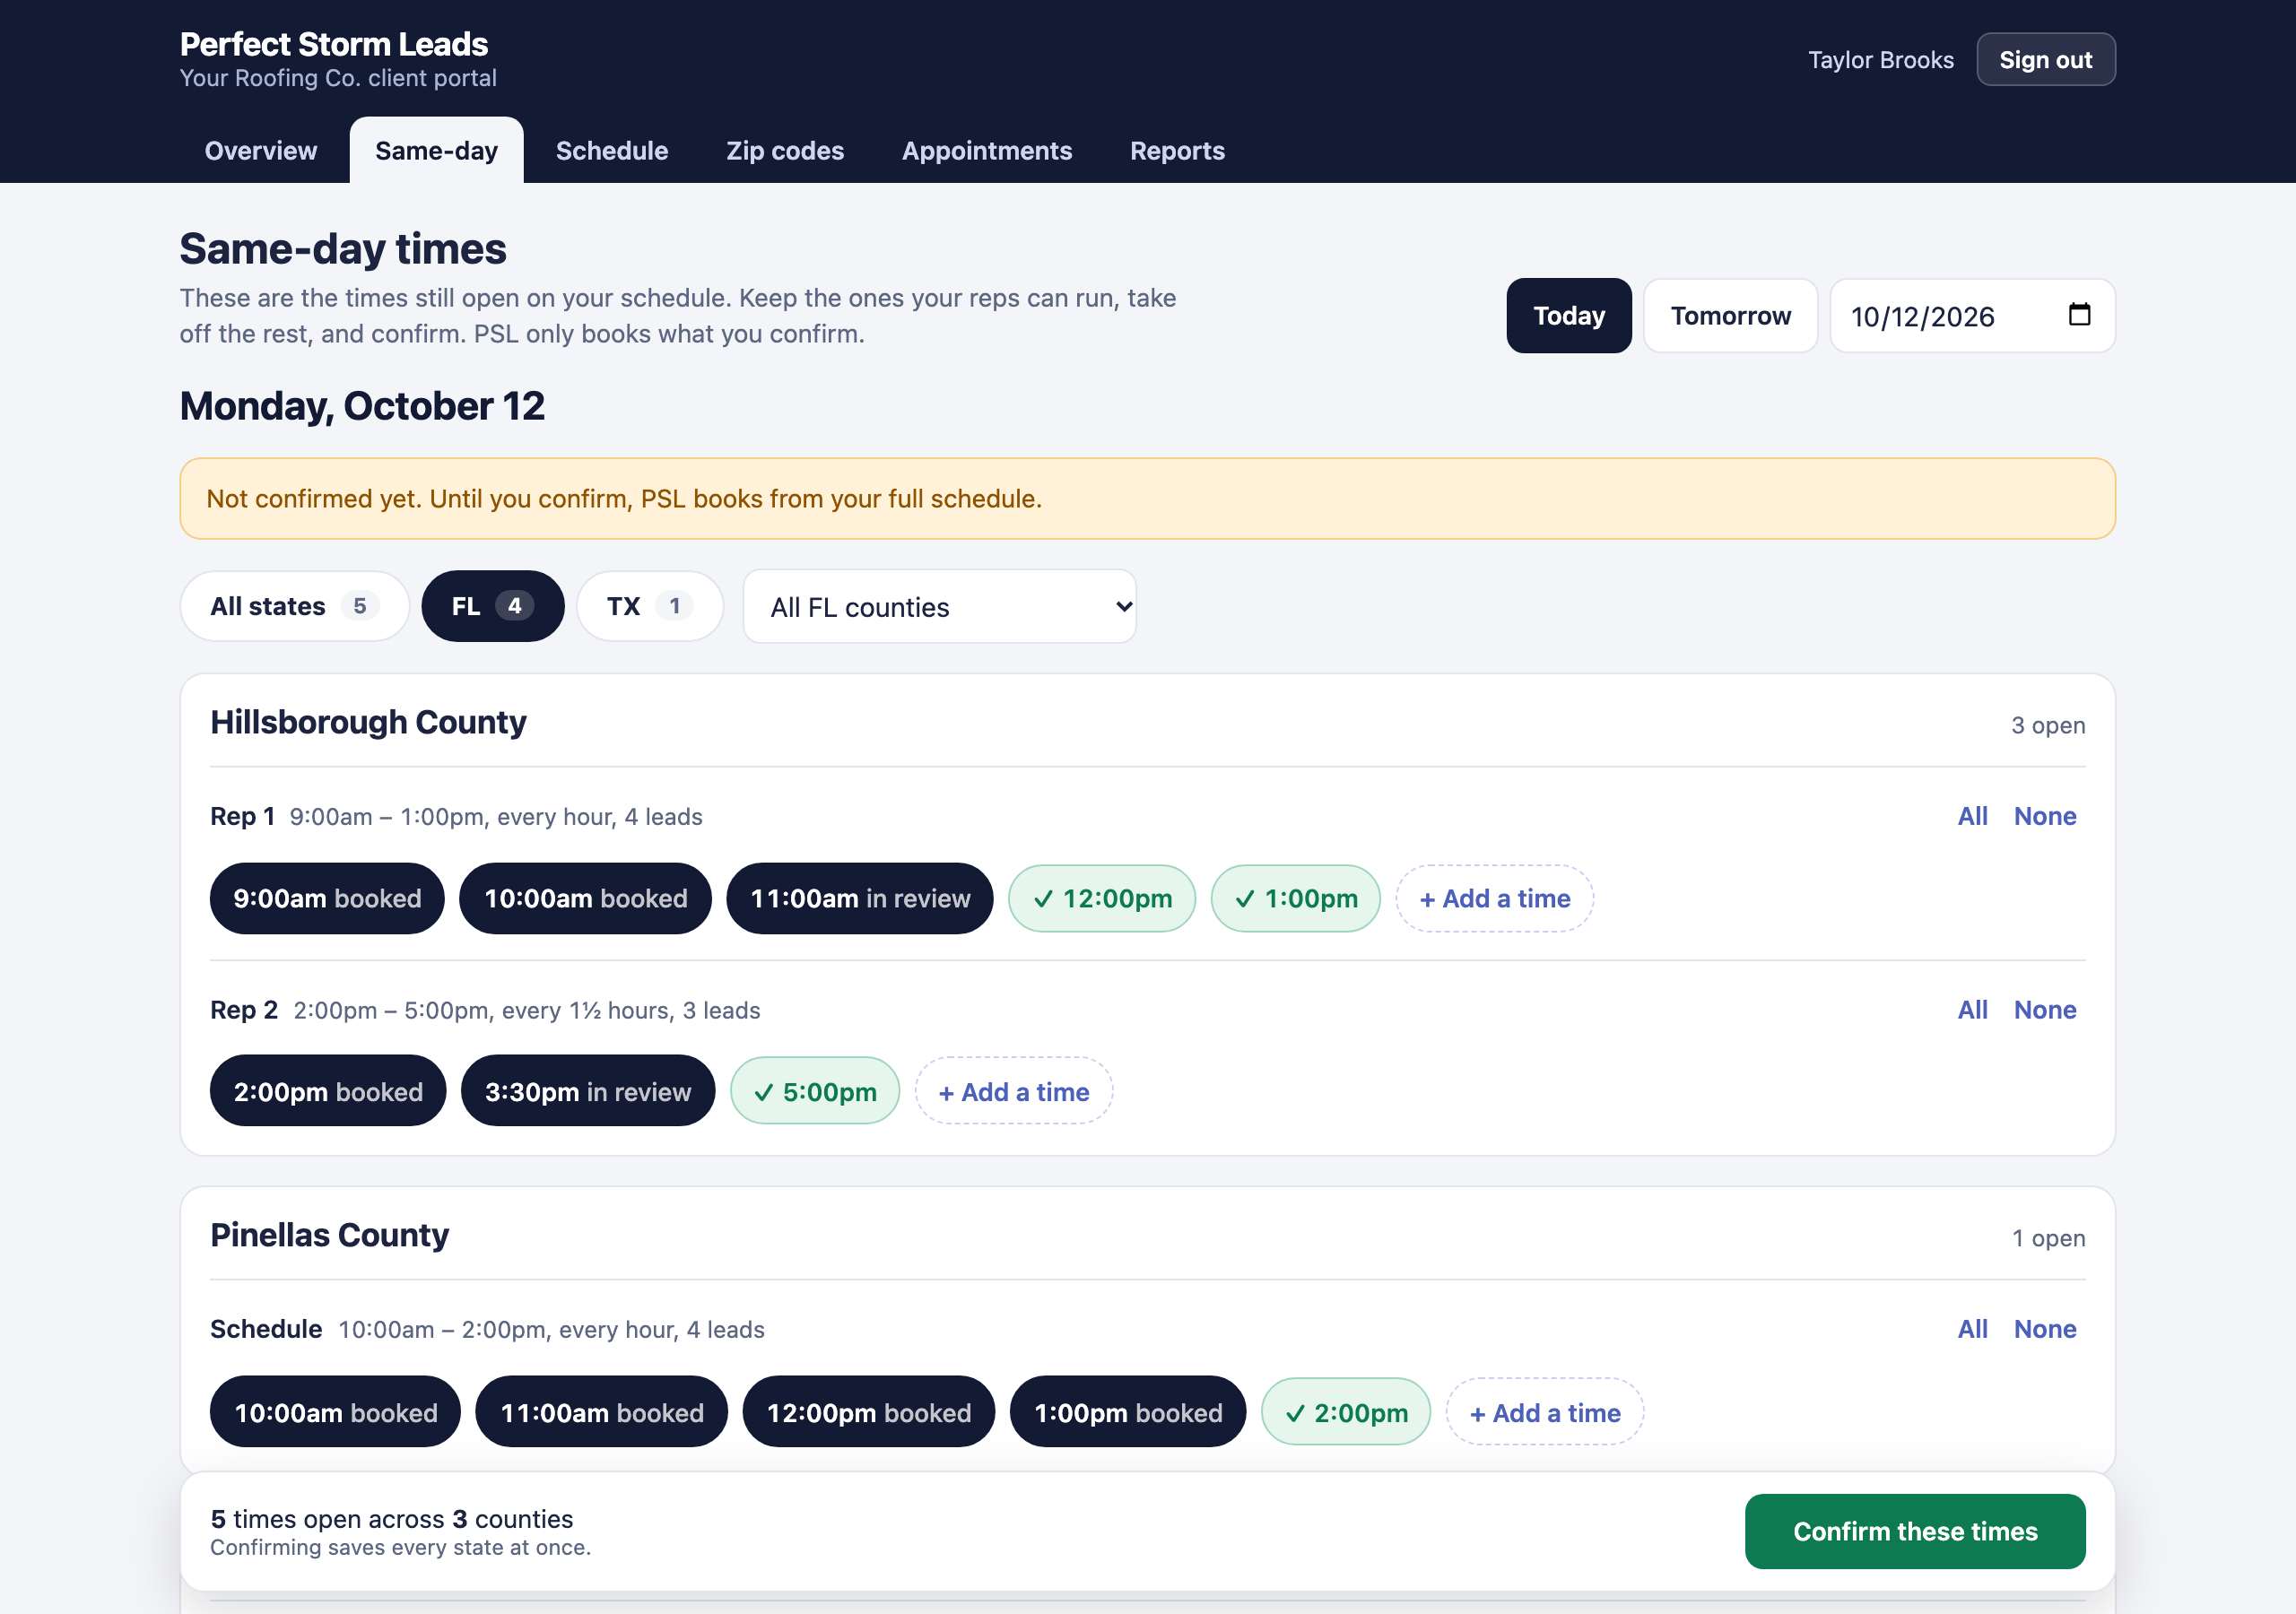Click the Taylor Brooks user name
The height and width of the screenshot is (1614, 2296).
pyautogui.click(x=1880, y=60)
